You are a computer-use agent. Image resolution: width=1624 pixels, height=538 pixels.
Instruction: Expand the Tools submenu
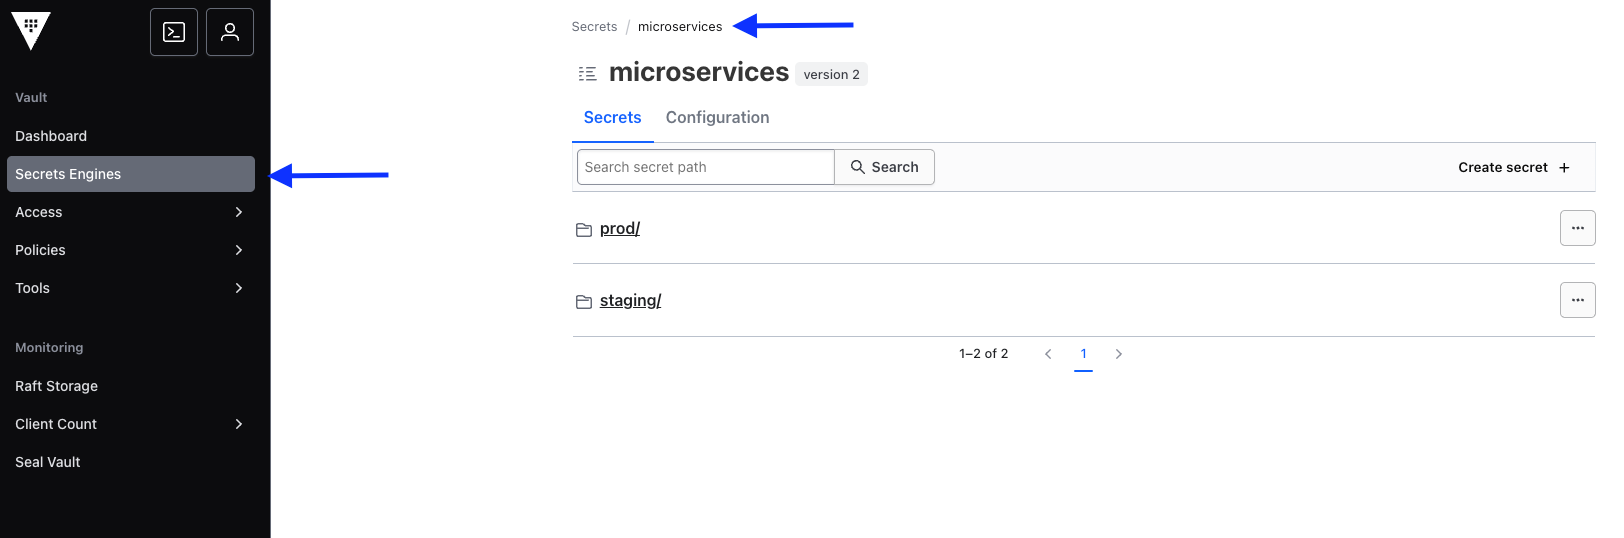pyautogui.click(x=238, y=288)
